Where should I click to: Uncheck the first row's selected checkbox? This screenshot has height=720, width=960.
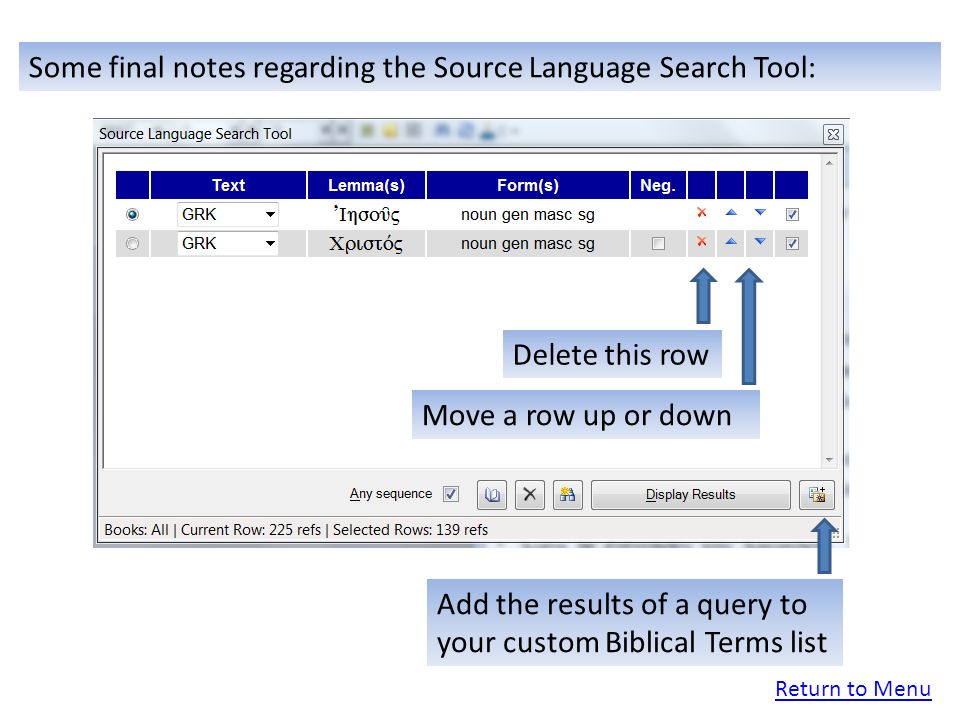click(x=792, y=215)
